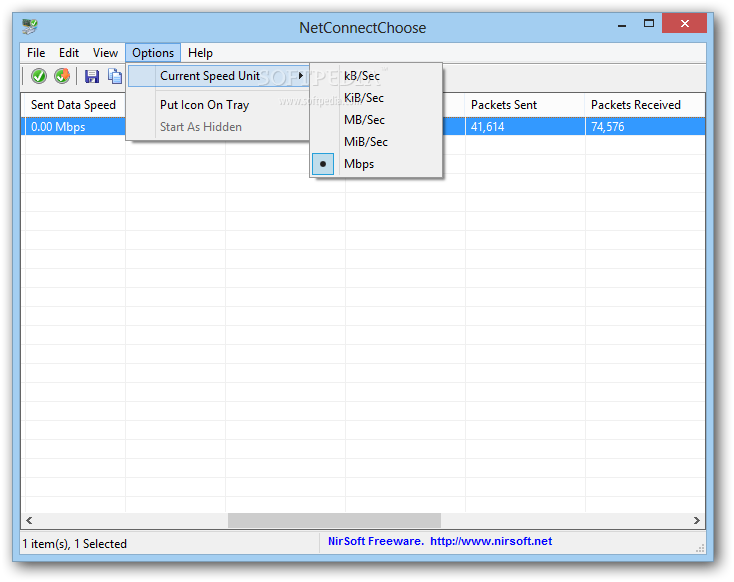
Task: Open the Help menu
Action: [x=200, y=53]
